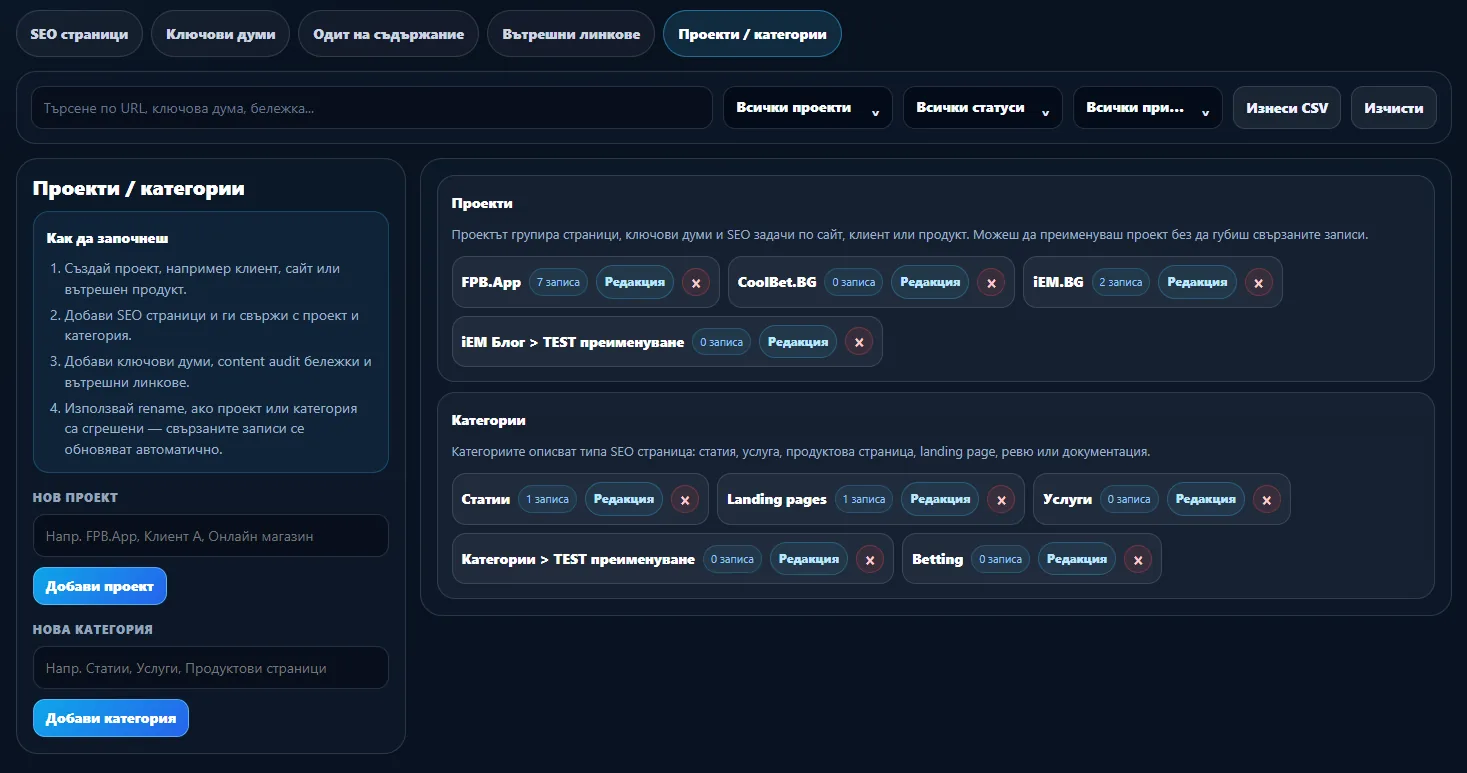Image resolution: width=1467 pixels, height=773 pixels.
Task: Focus the Нов проект name input
Action: click(211, 536)
